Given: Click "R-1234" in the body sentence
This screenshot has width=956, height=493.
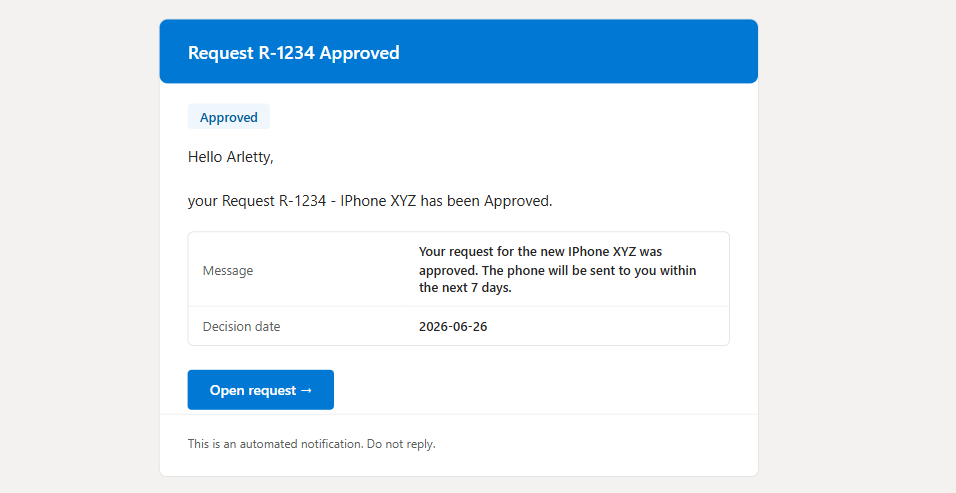Looking at the screenshot, I should (302, 201).
